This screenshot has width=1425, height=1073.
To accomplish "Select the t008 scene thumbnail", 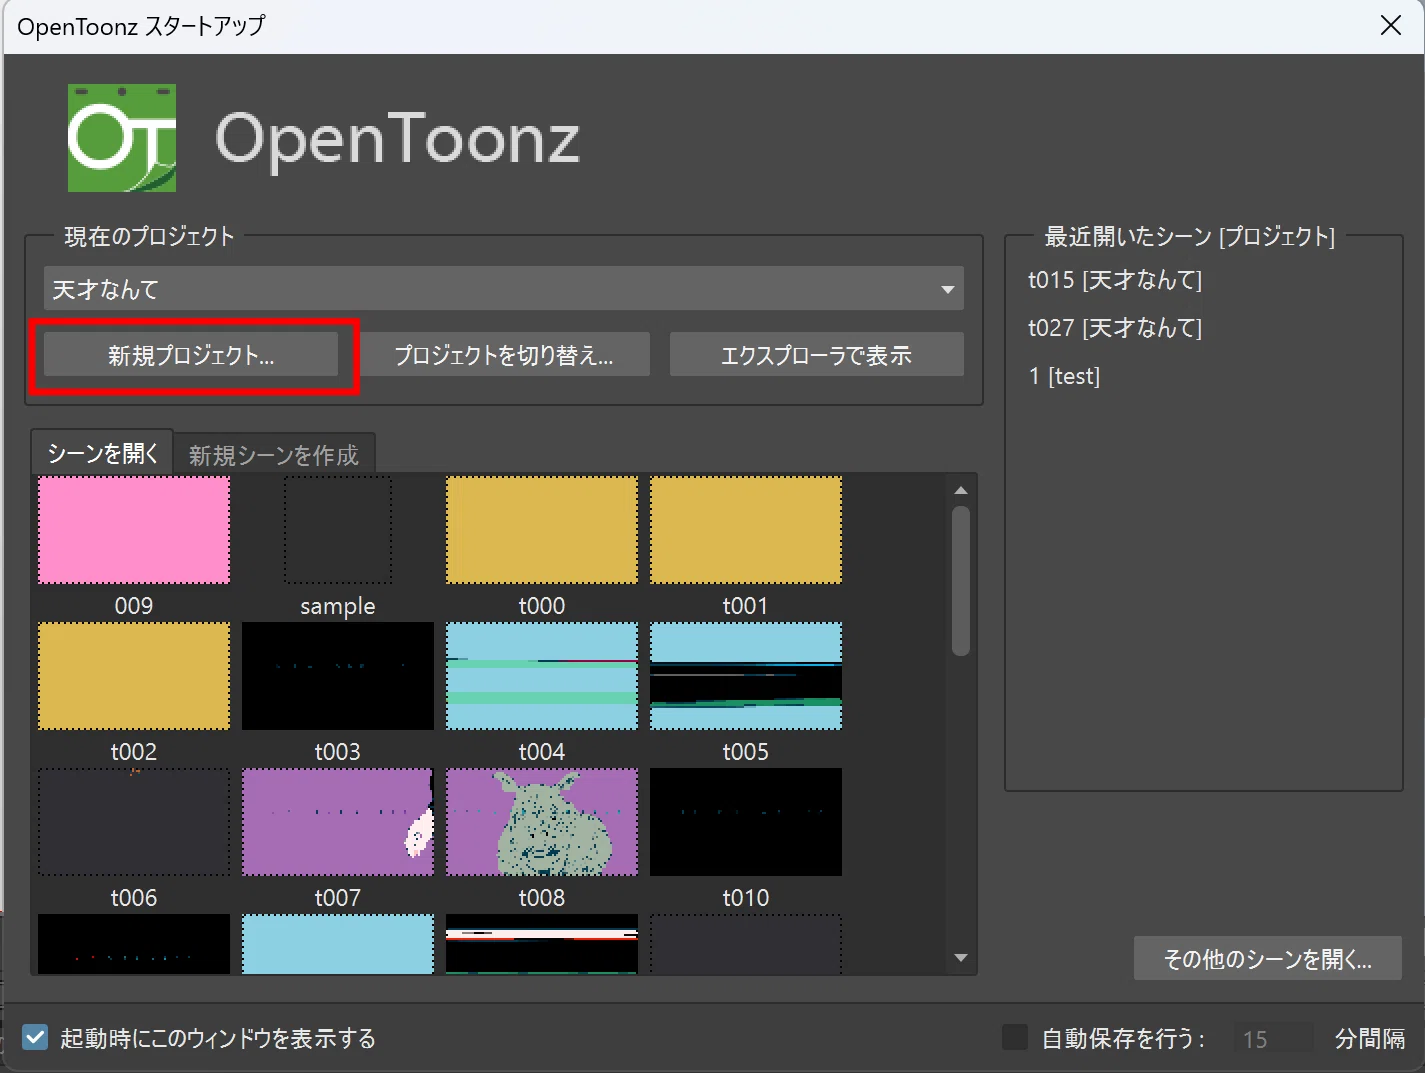I will [x=542, y=822].
